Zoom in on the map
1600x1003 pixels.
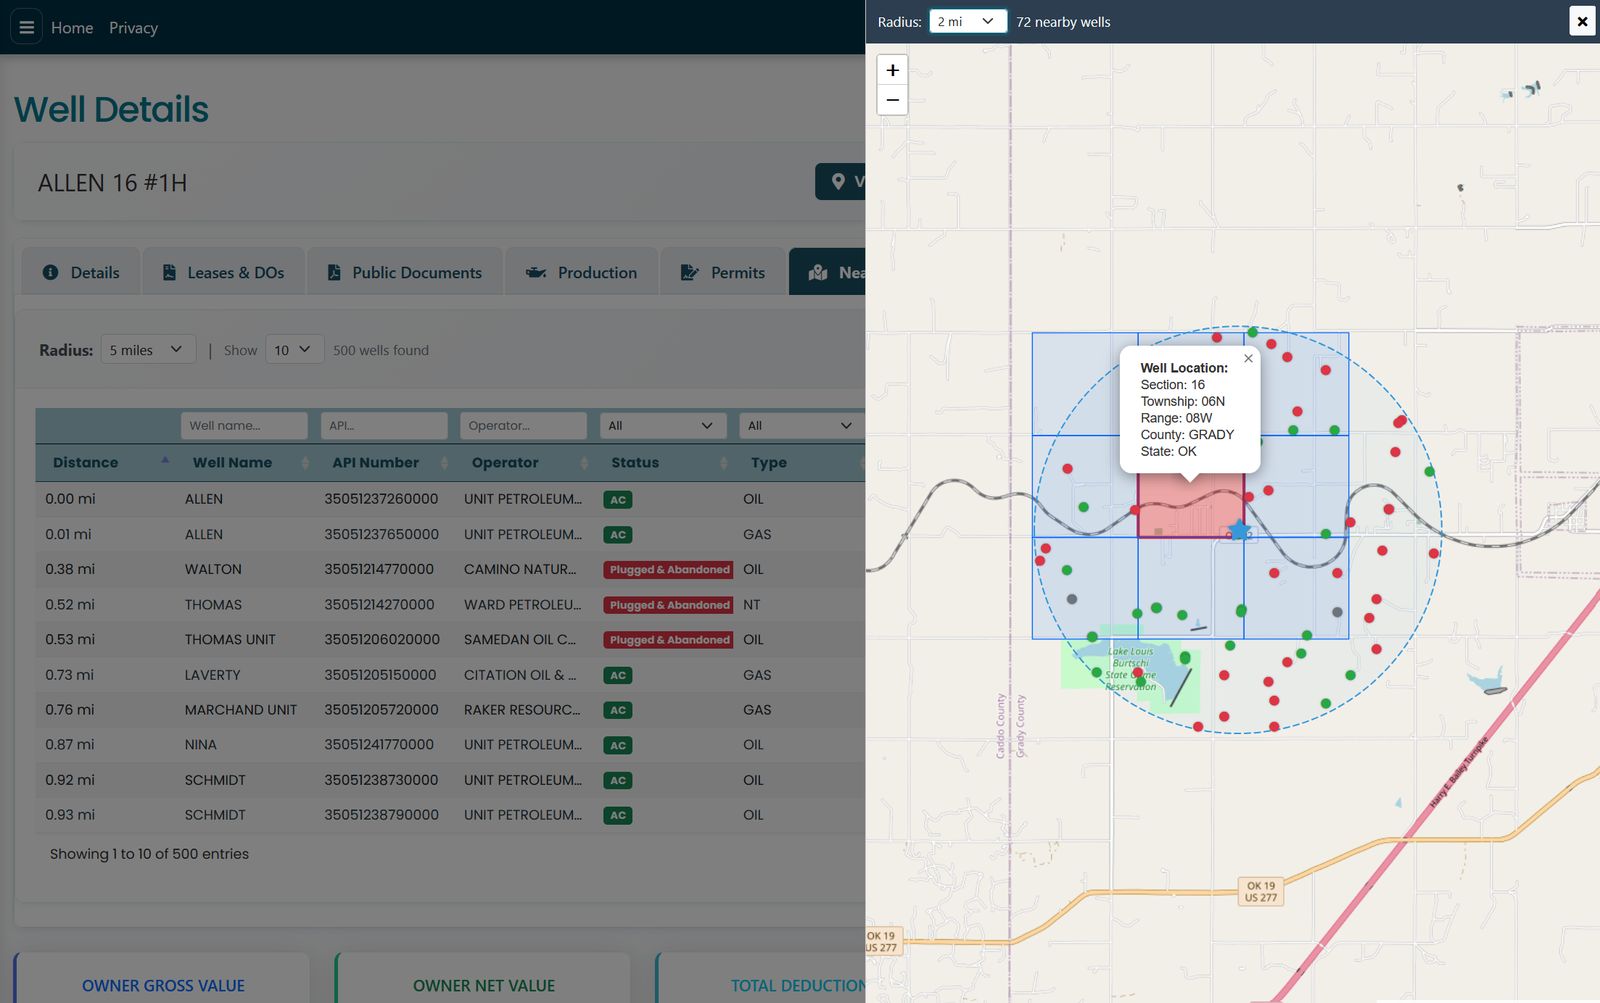point(892,70)
